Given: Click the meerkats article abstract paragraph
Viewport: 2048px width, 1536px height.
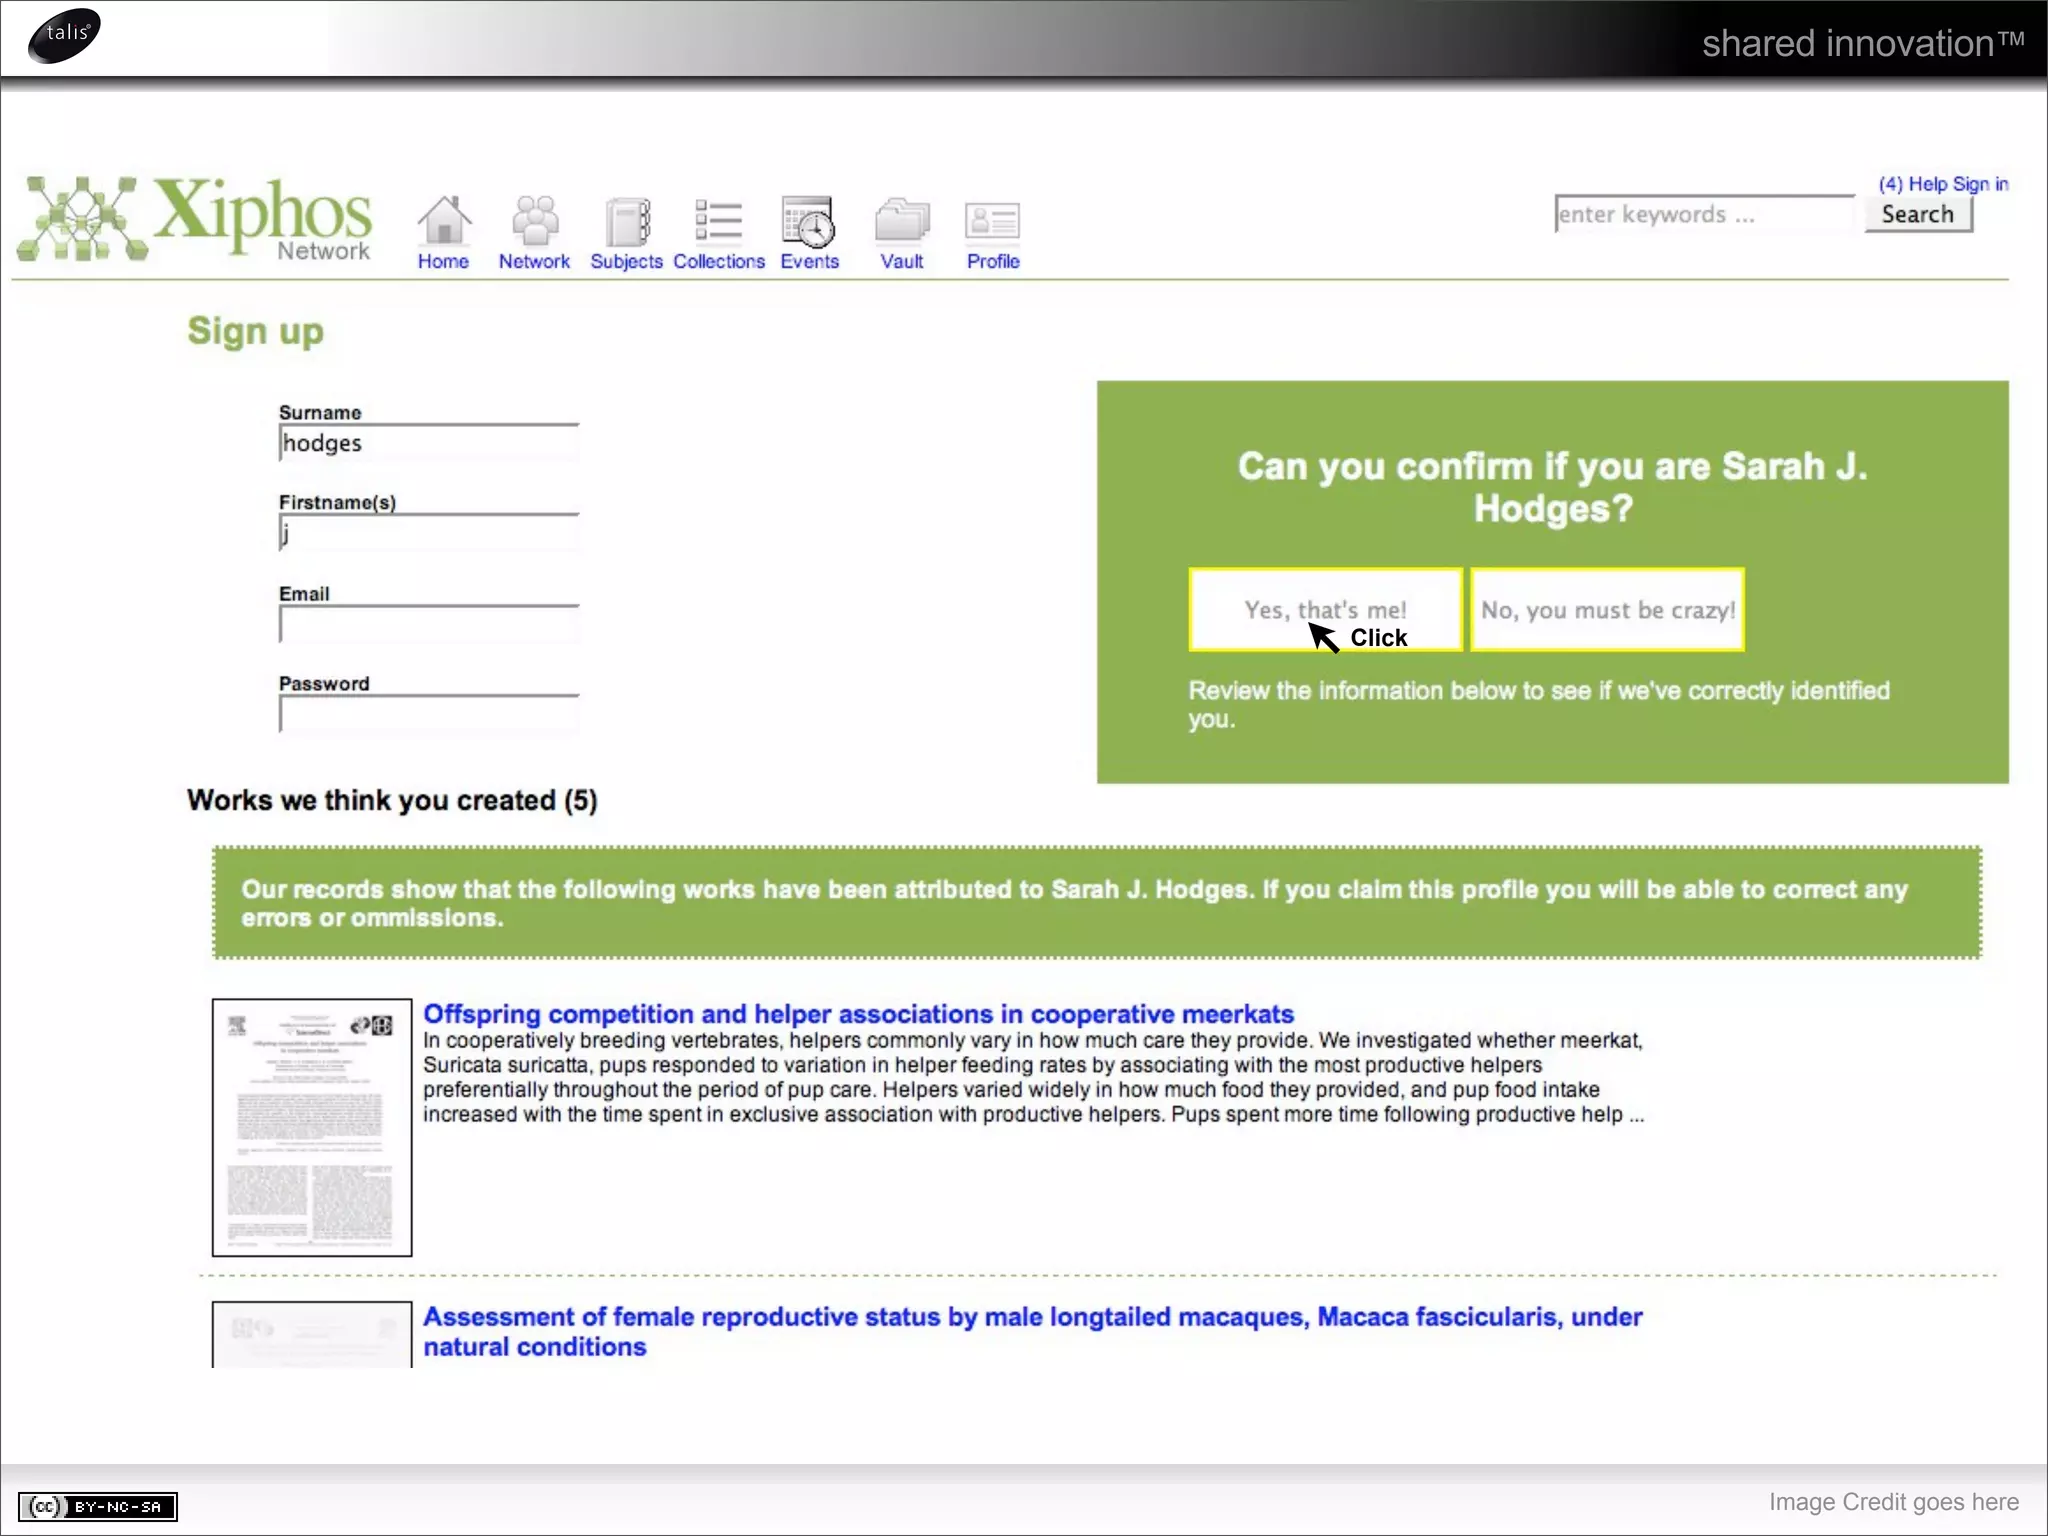Looking at the screenshot, I should tap(1033, 1077).
